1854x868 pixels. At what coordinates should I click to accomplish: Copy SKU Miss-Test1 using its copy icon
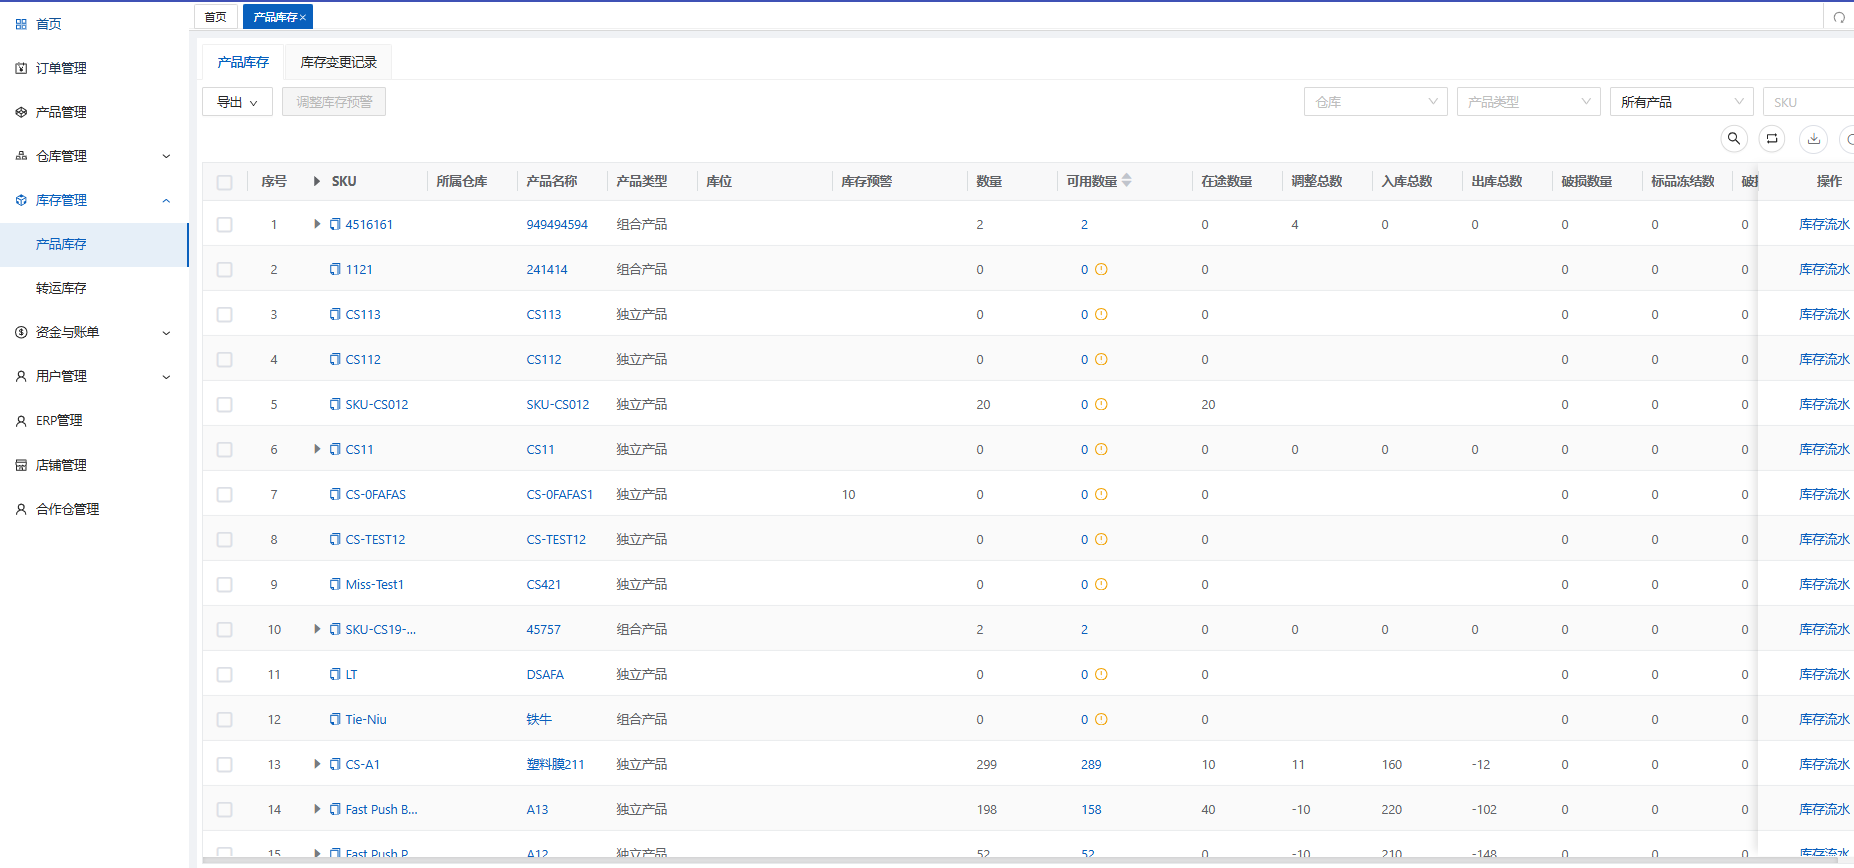pos(335,584)
